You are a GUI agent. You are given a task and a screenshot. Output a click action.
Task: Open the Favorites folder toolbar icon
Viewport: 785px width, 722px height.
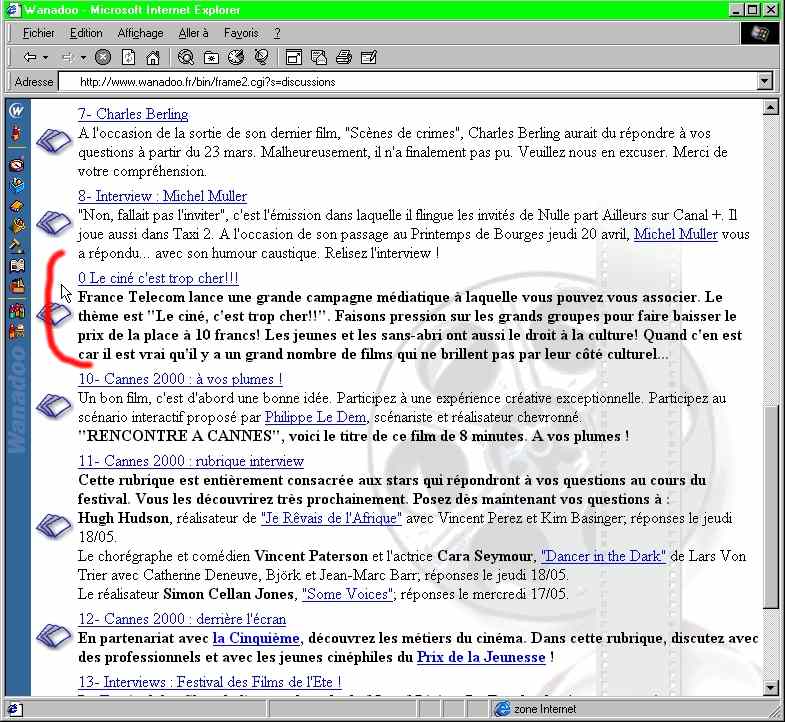[211, 58]
